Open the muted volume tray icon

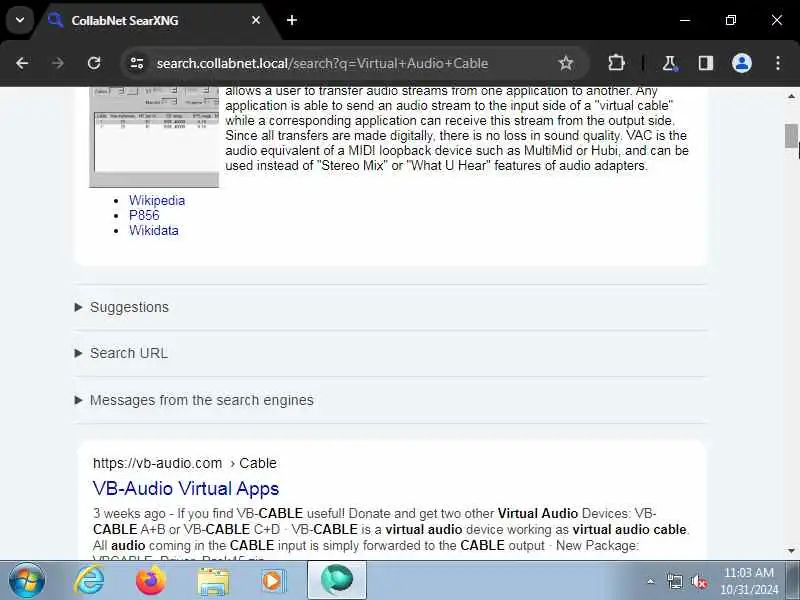click(x=699, y=581)
